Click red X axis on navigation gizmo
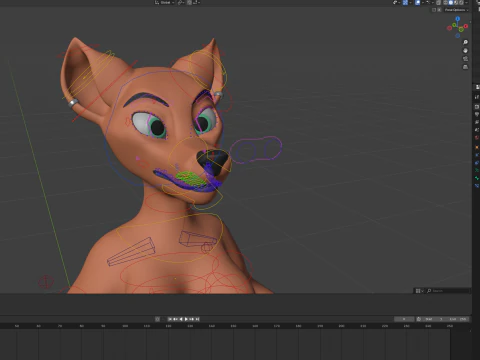Image resolution: width=480 pixels, height=360 pixels. (x=466, y=26)
